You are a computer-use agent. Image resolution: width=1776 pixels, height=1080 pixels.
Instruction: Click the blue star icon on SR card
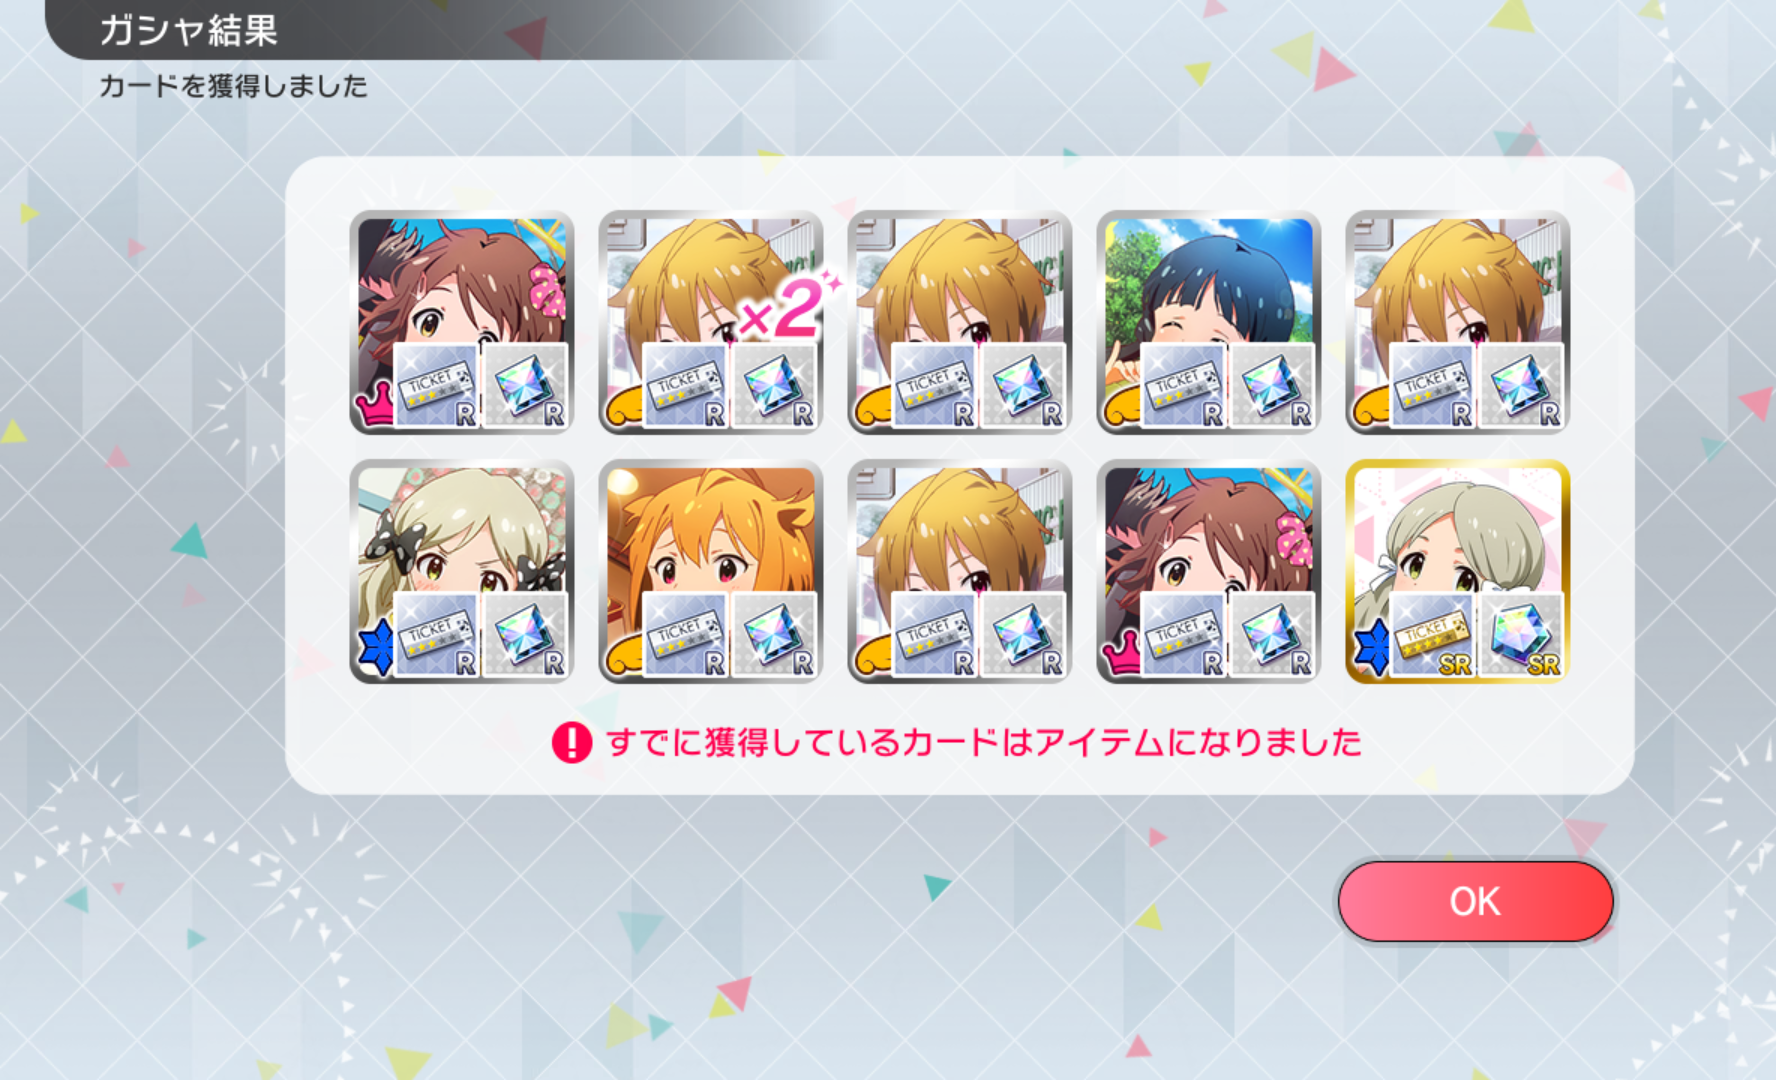click(x=1372, y=647)
